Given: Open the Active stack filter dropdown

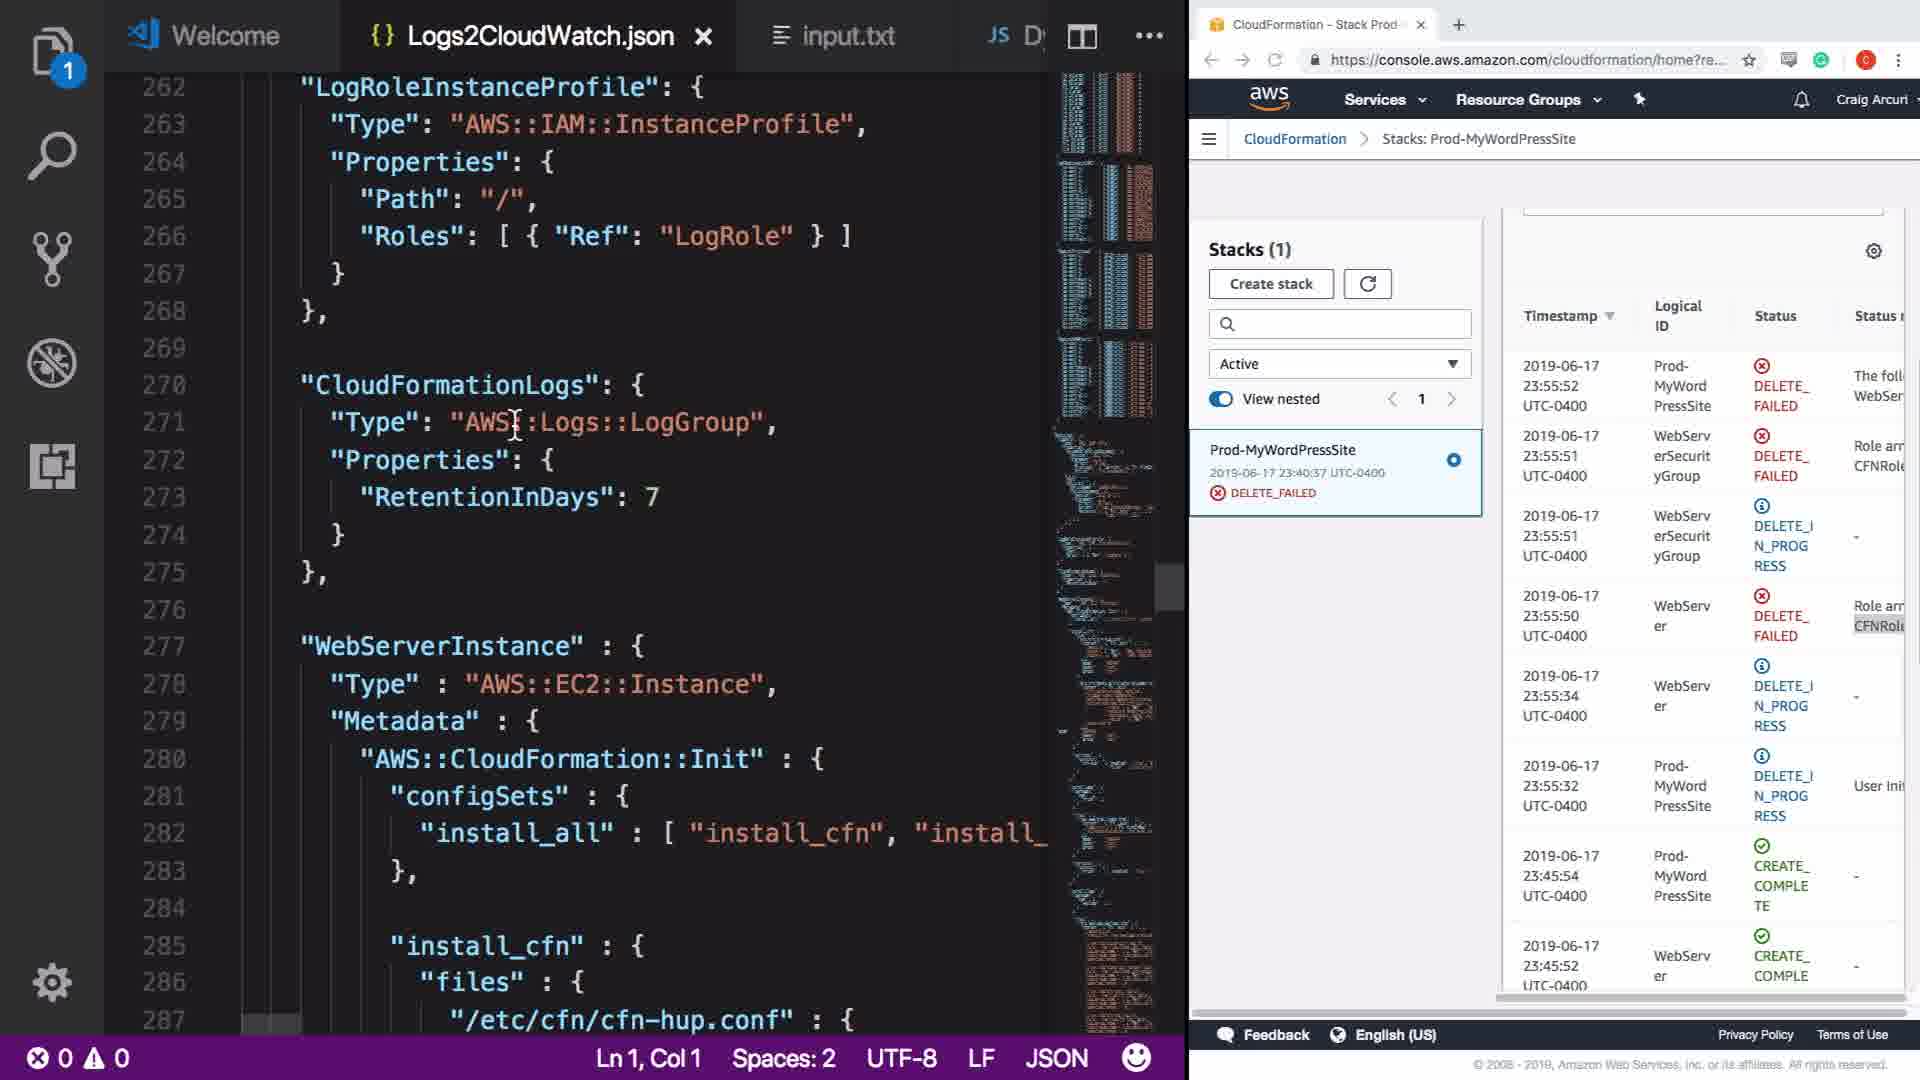Looking at the screenshot, I should point(1339,364).
